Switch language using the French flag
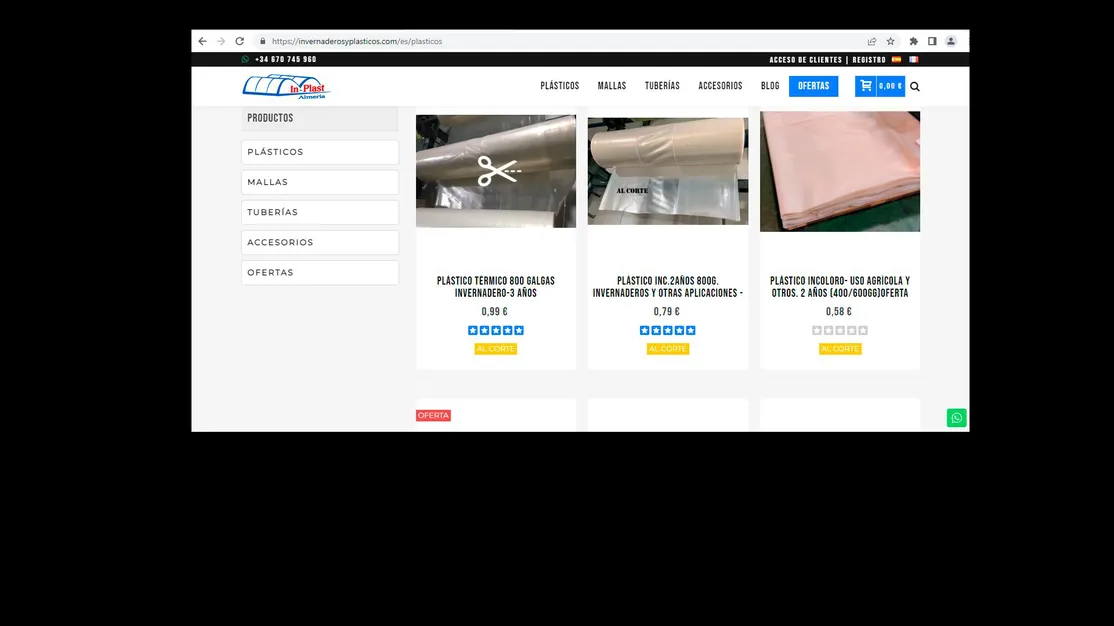The image size is (1114, 626). (914, 60)
